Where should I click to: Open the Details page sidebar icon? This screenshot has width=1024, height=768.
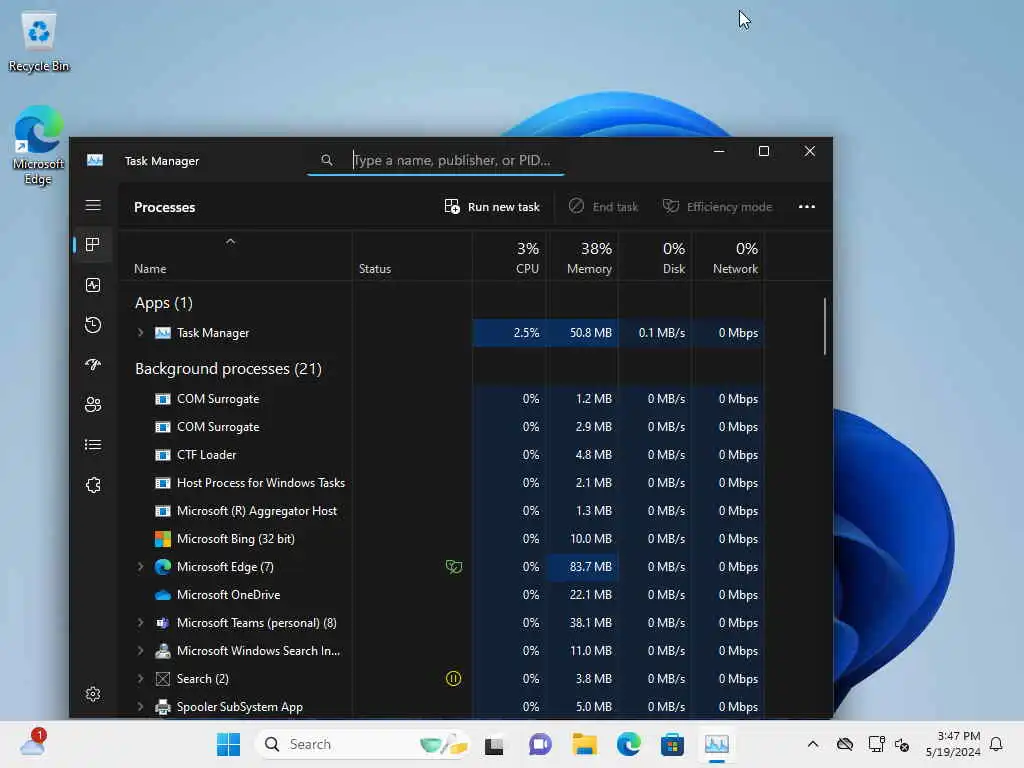93,445
